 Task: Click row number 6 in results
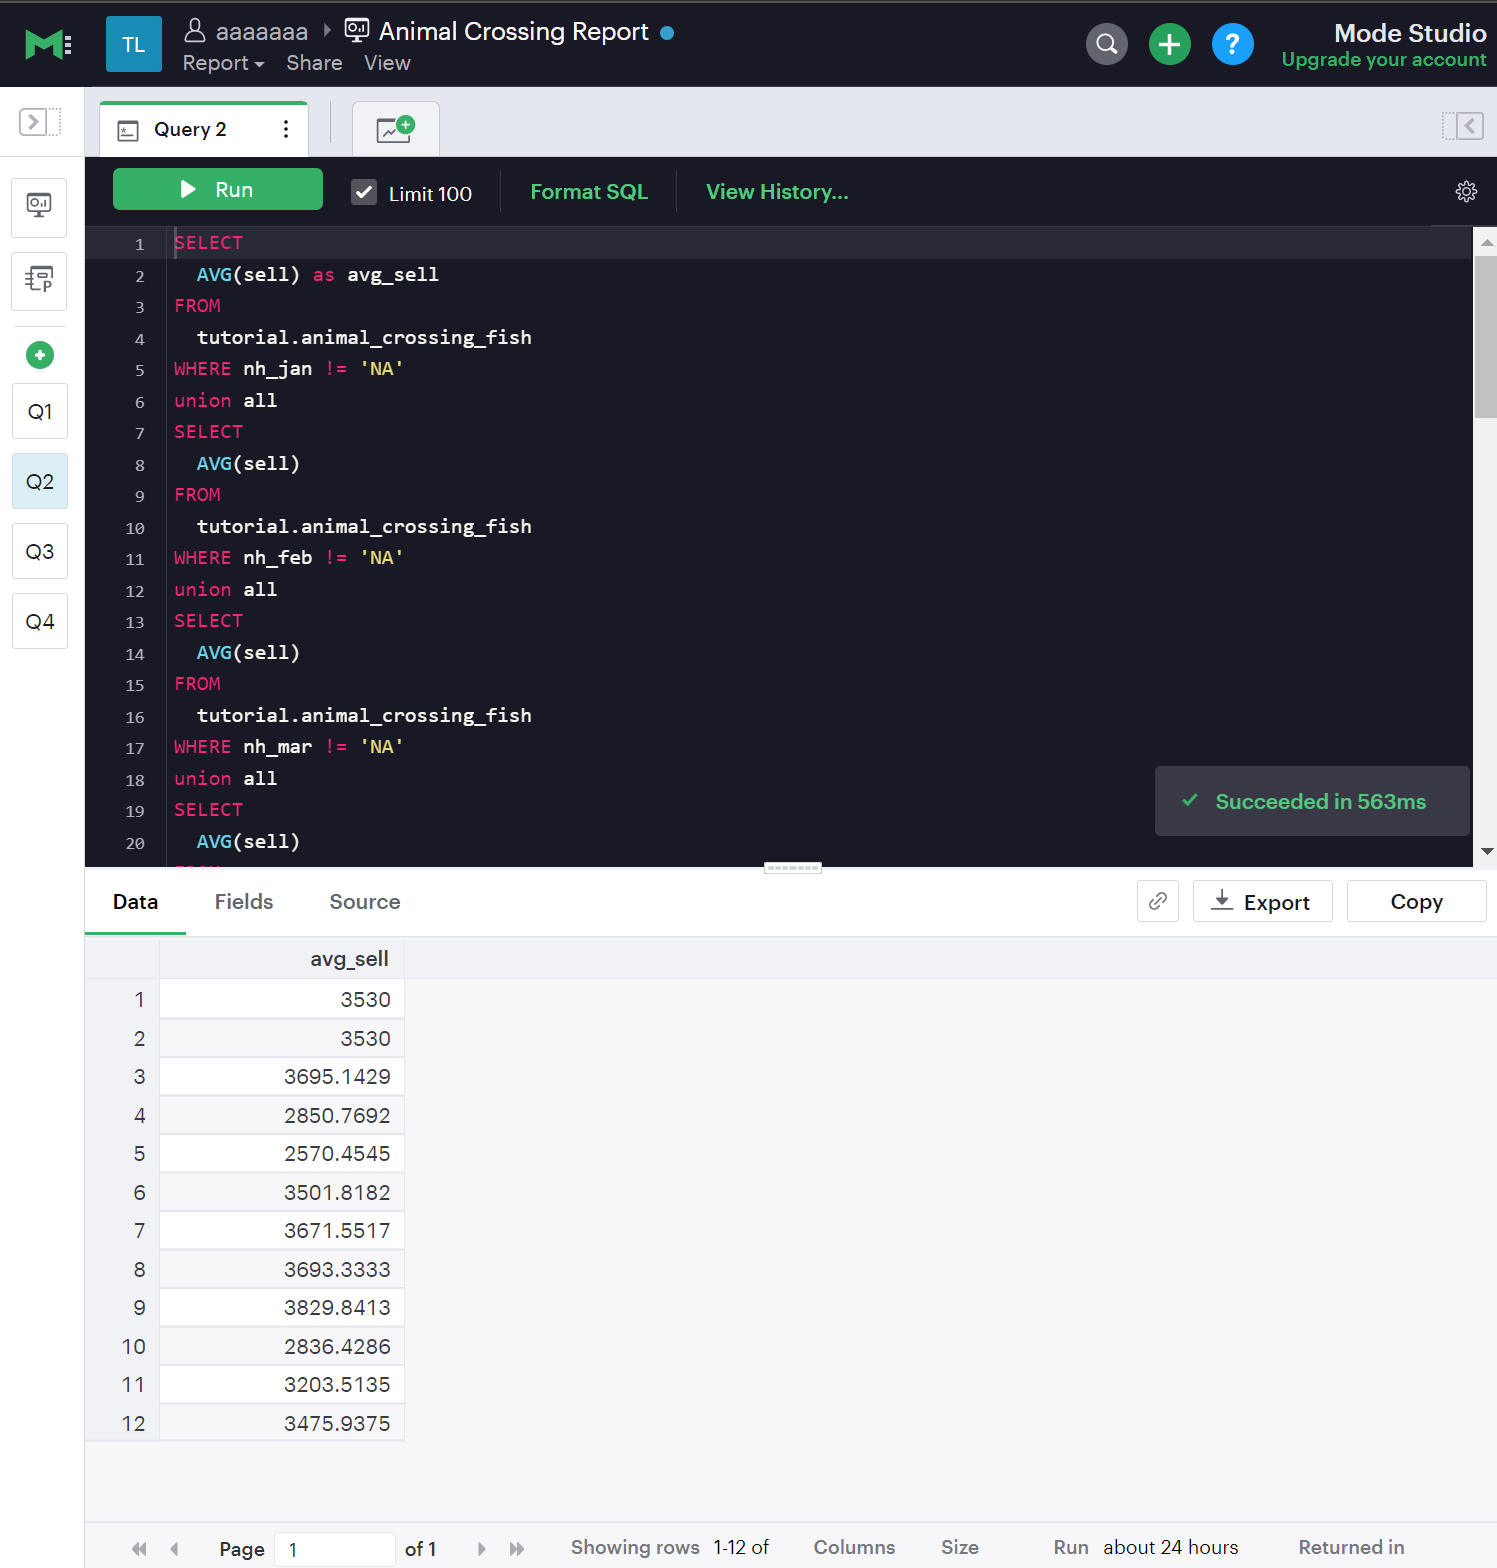click(x=140, y=1192)
